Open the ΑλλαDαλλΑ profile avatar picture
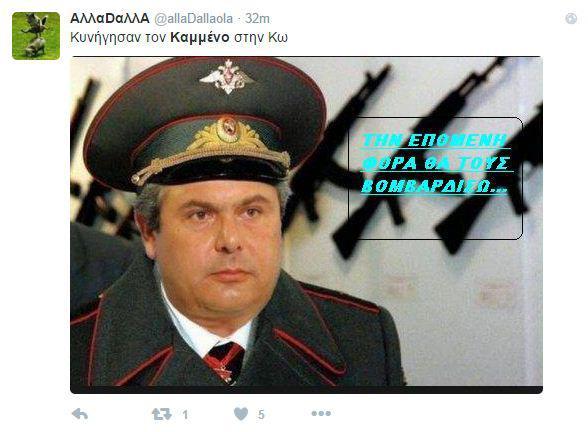Image resolution: width=588 pixels, height=432 pixels. tap(36, 36)
